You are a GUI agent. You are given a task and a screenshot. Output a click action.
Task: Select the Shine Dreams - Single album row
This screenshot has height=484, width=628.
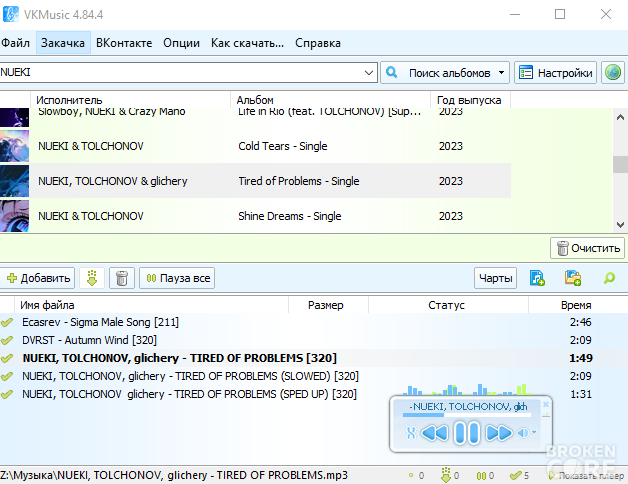coord(255,216)
